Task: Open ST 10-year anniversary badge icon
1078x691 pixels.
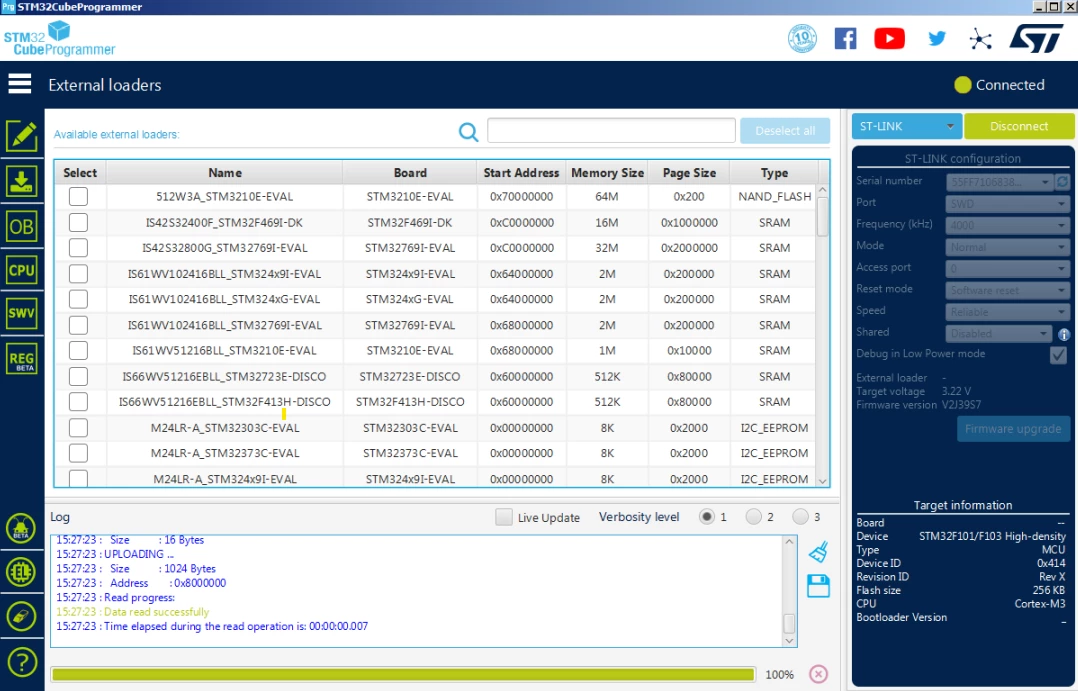Action: 802,39
